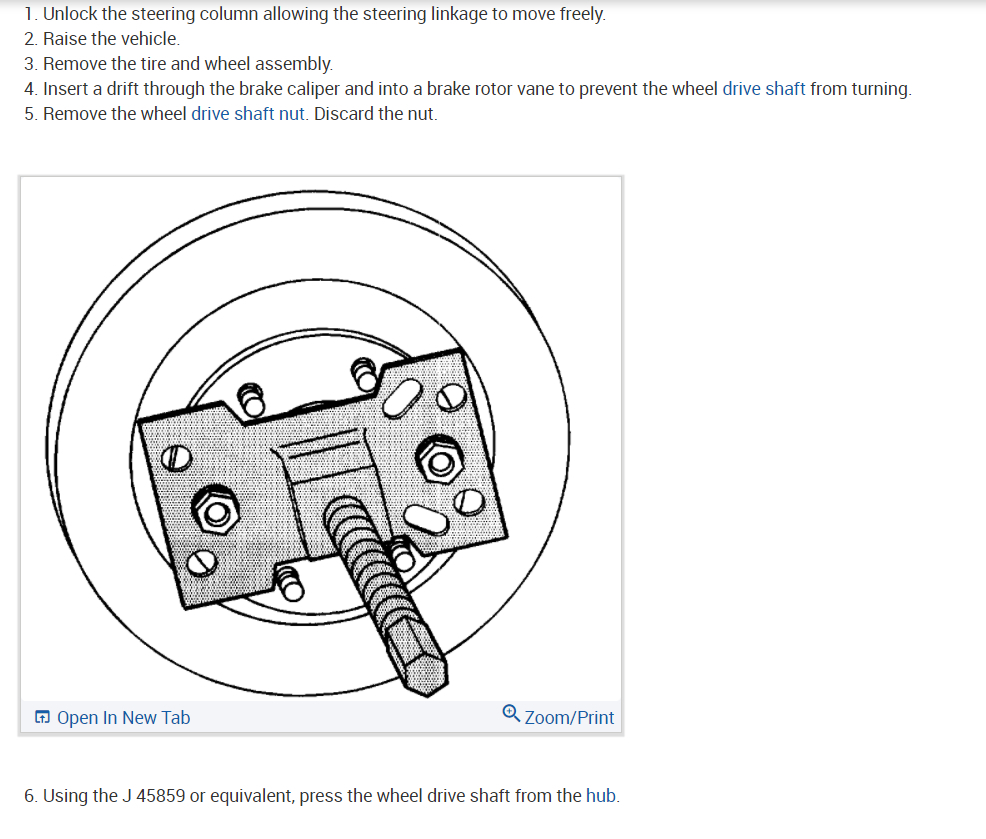Open the 'drive shaft' link in step 4
This screenshot has height=839, width=986.
[x=763, y=89]
